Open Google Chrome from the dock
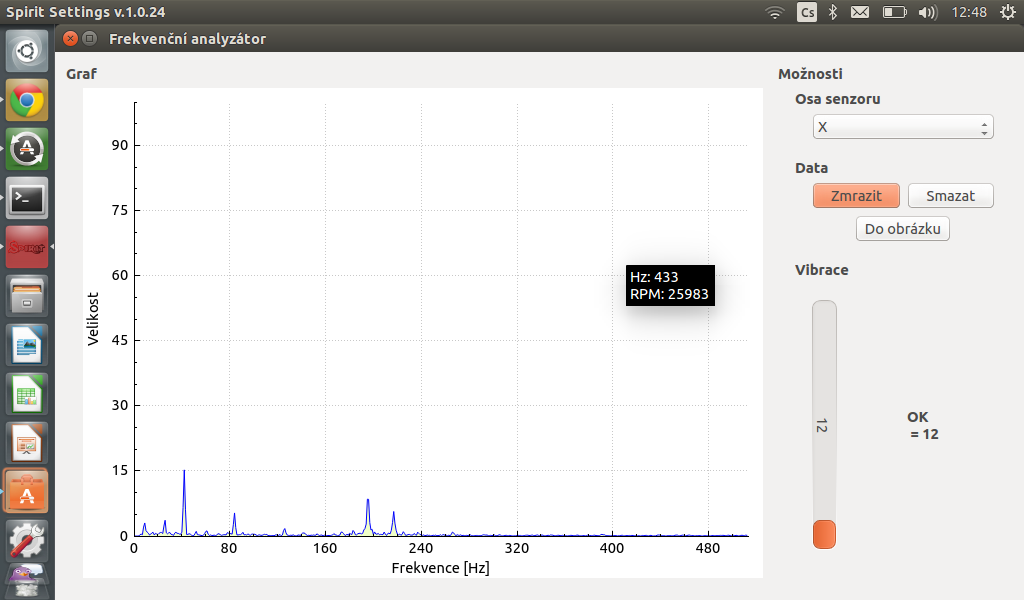 point(27,100)
